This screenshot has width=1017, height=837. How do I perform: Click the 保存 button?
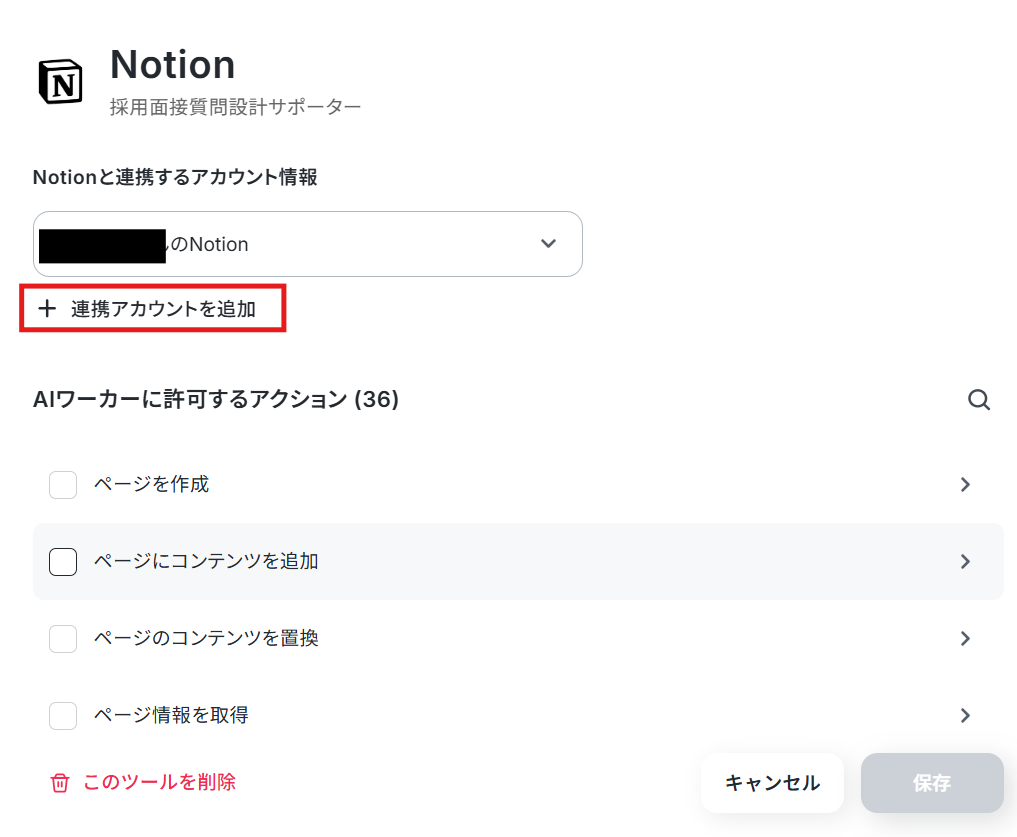coord(932,783)
